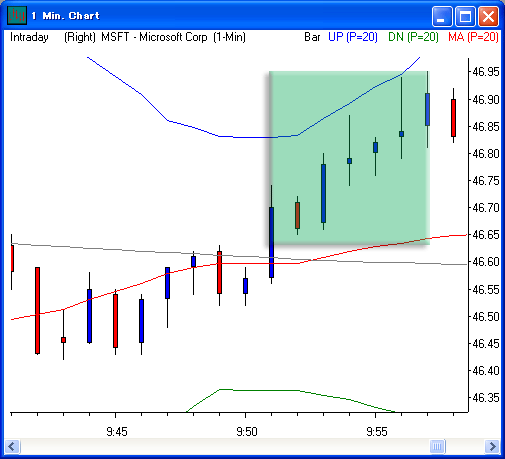Click the 46.65 price axis label

(x=486, y=235)
